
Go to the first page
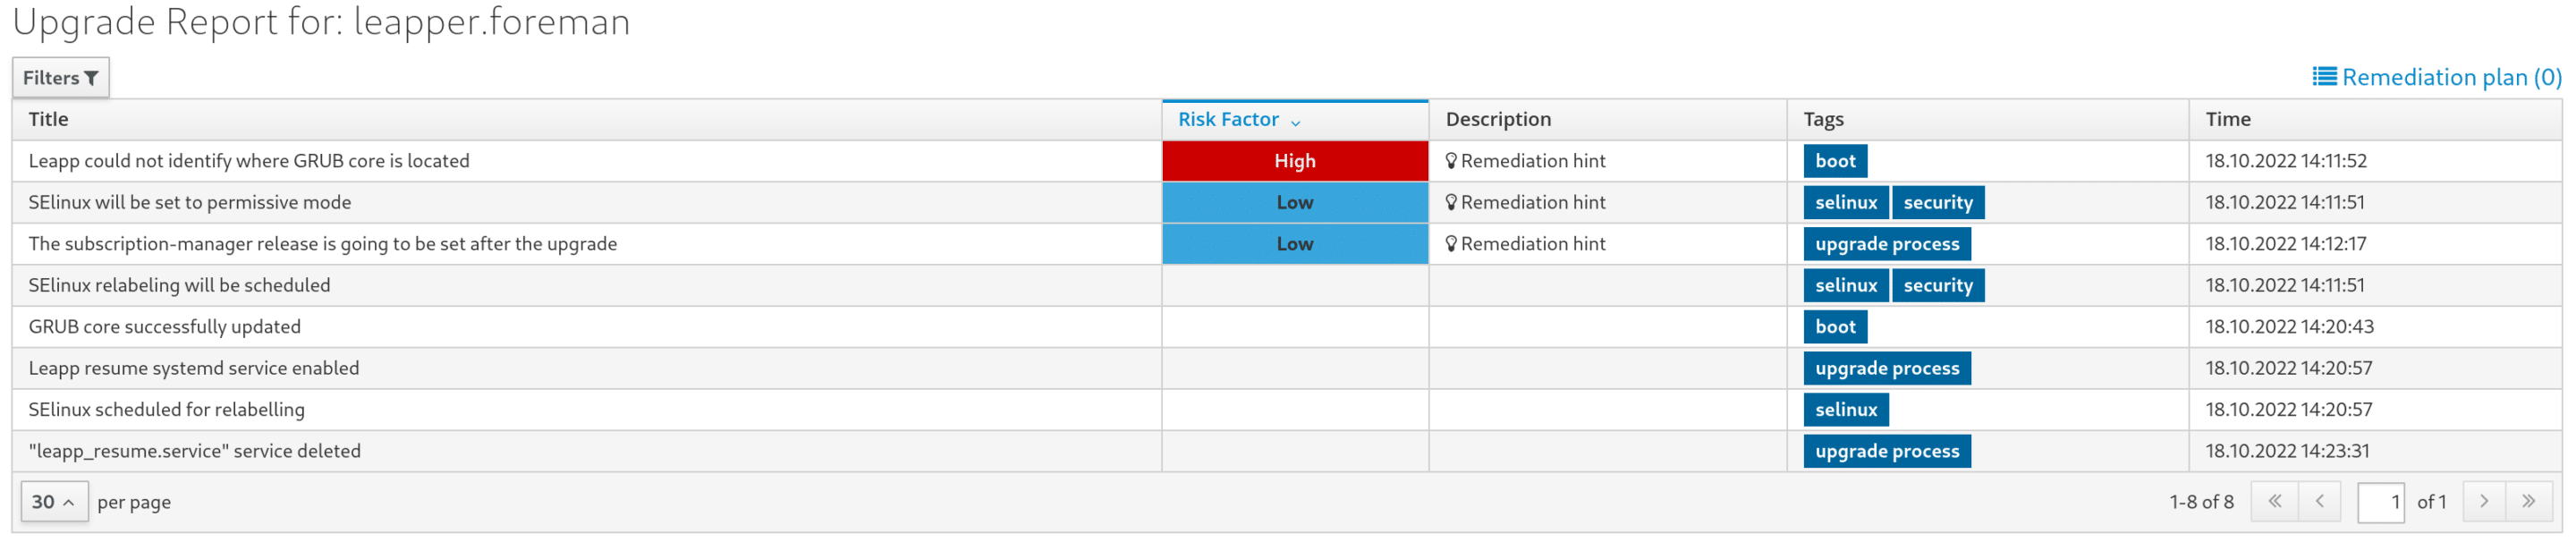coord(2274,502)
